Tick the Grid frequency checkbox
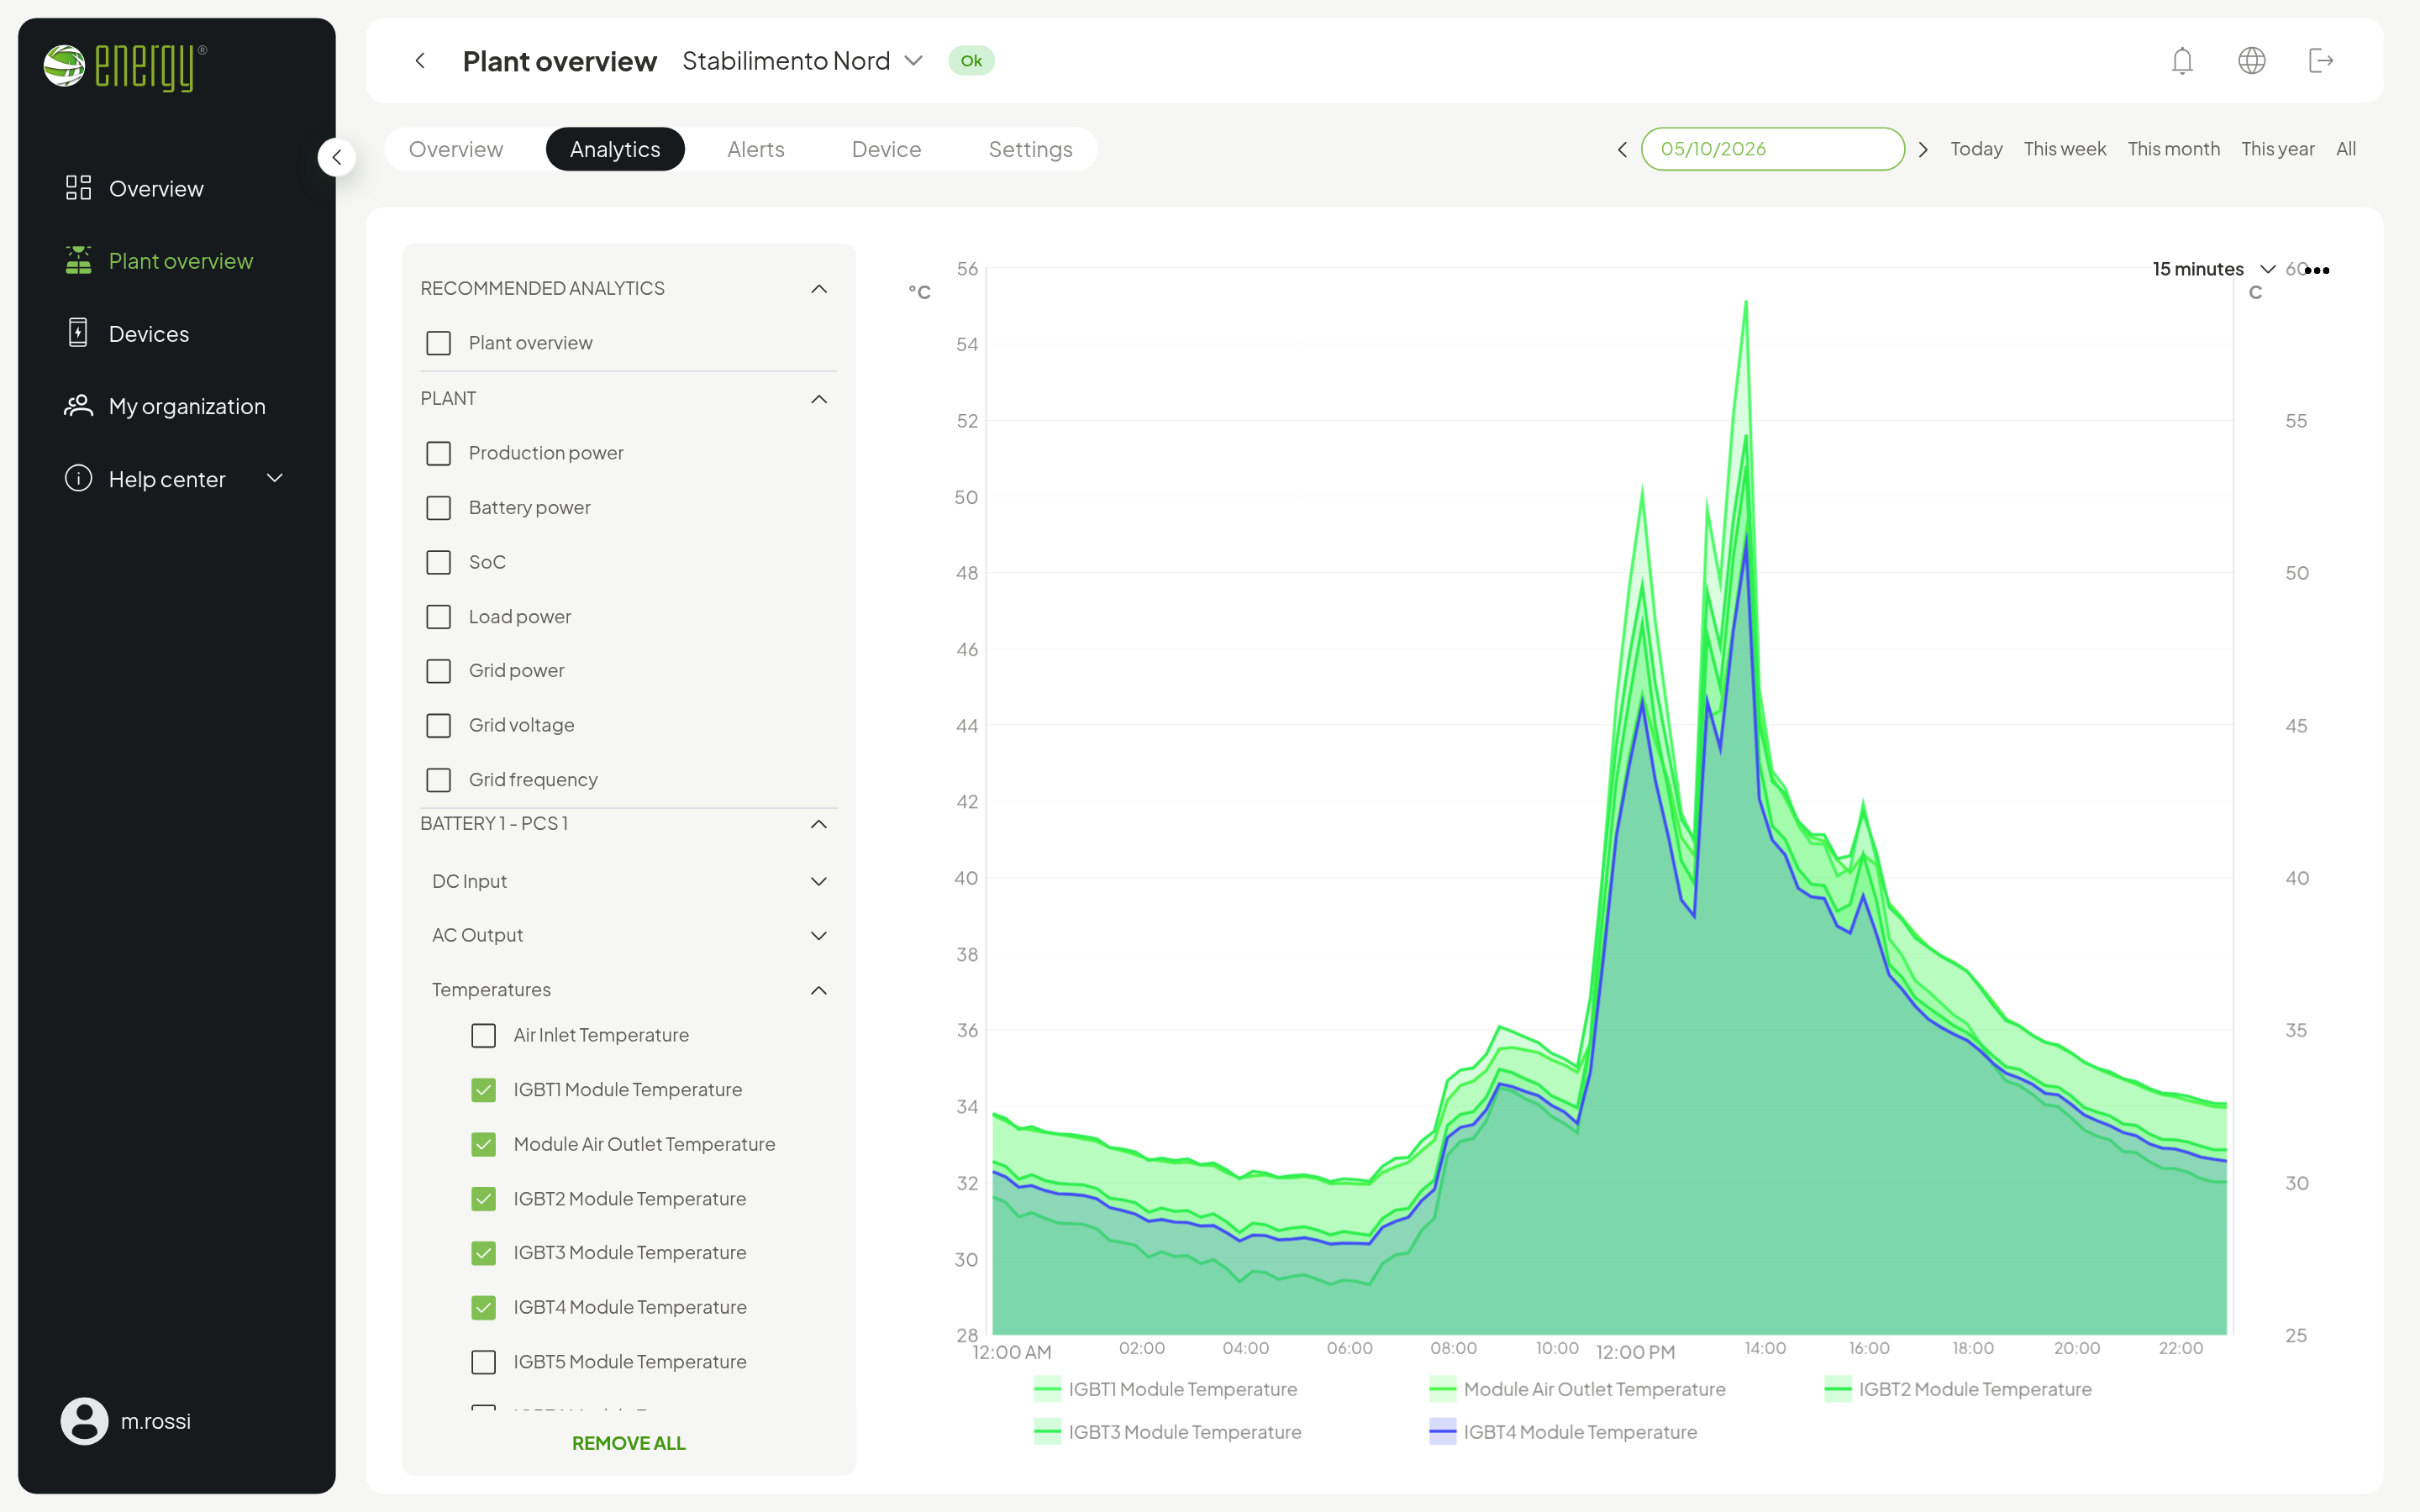2420x1512 pixels. 438,780
